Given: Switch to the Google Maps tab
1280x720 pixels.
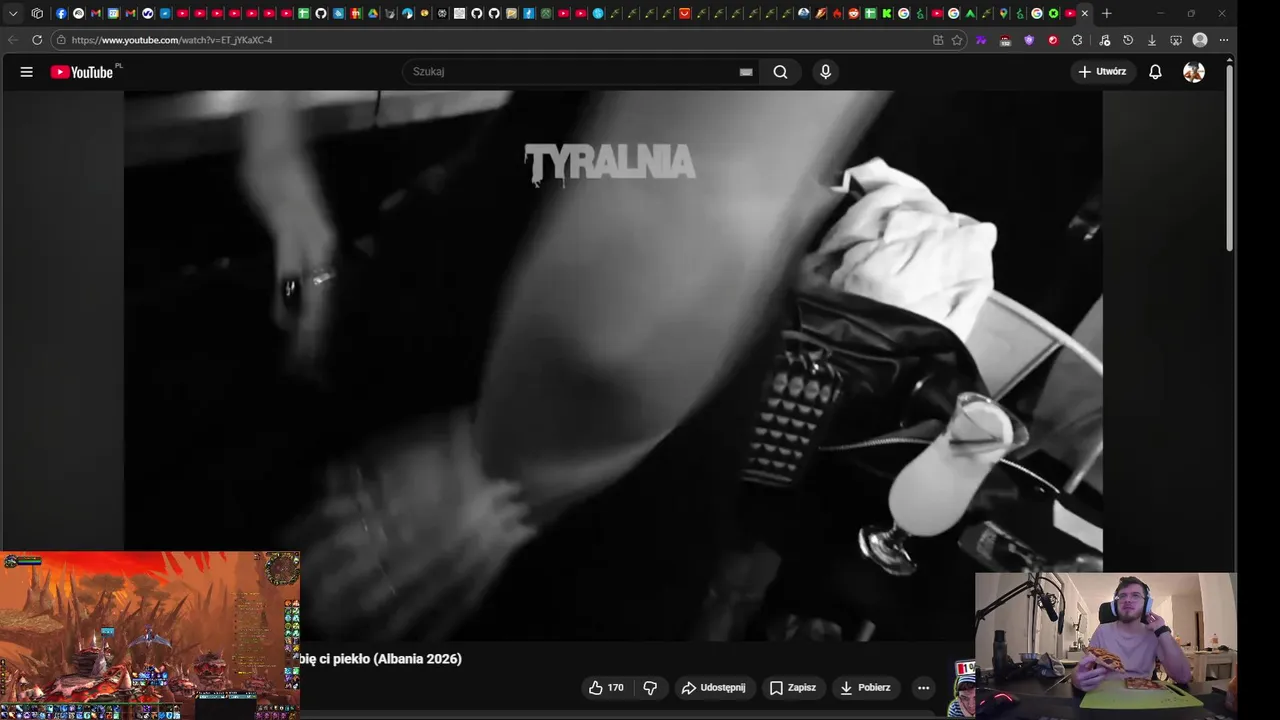Looking at the screenshot, I should click(1003, 13).
